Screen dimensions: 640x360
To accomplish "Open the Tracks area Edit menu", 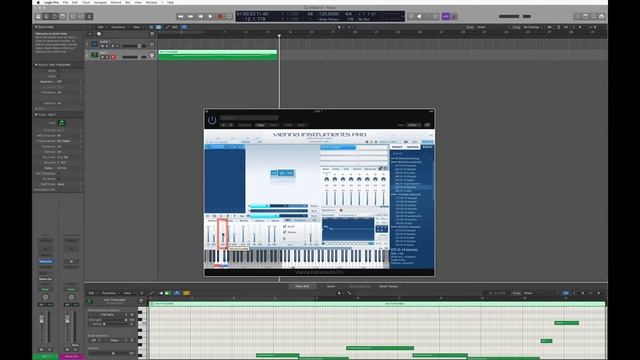I will (100, 27).
